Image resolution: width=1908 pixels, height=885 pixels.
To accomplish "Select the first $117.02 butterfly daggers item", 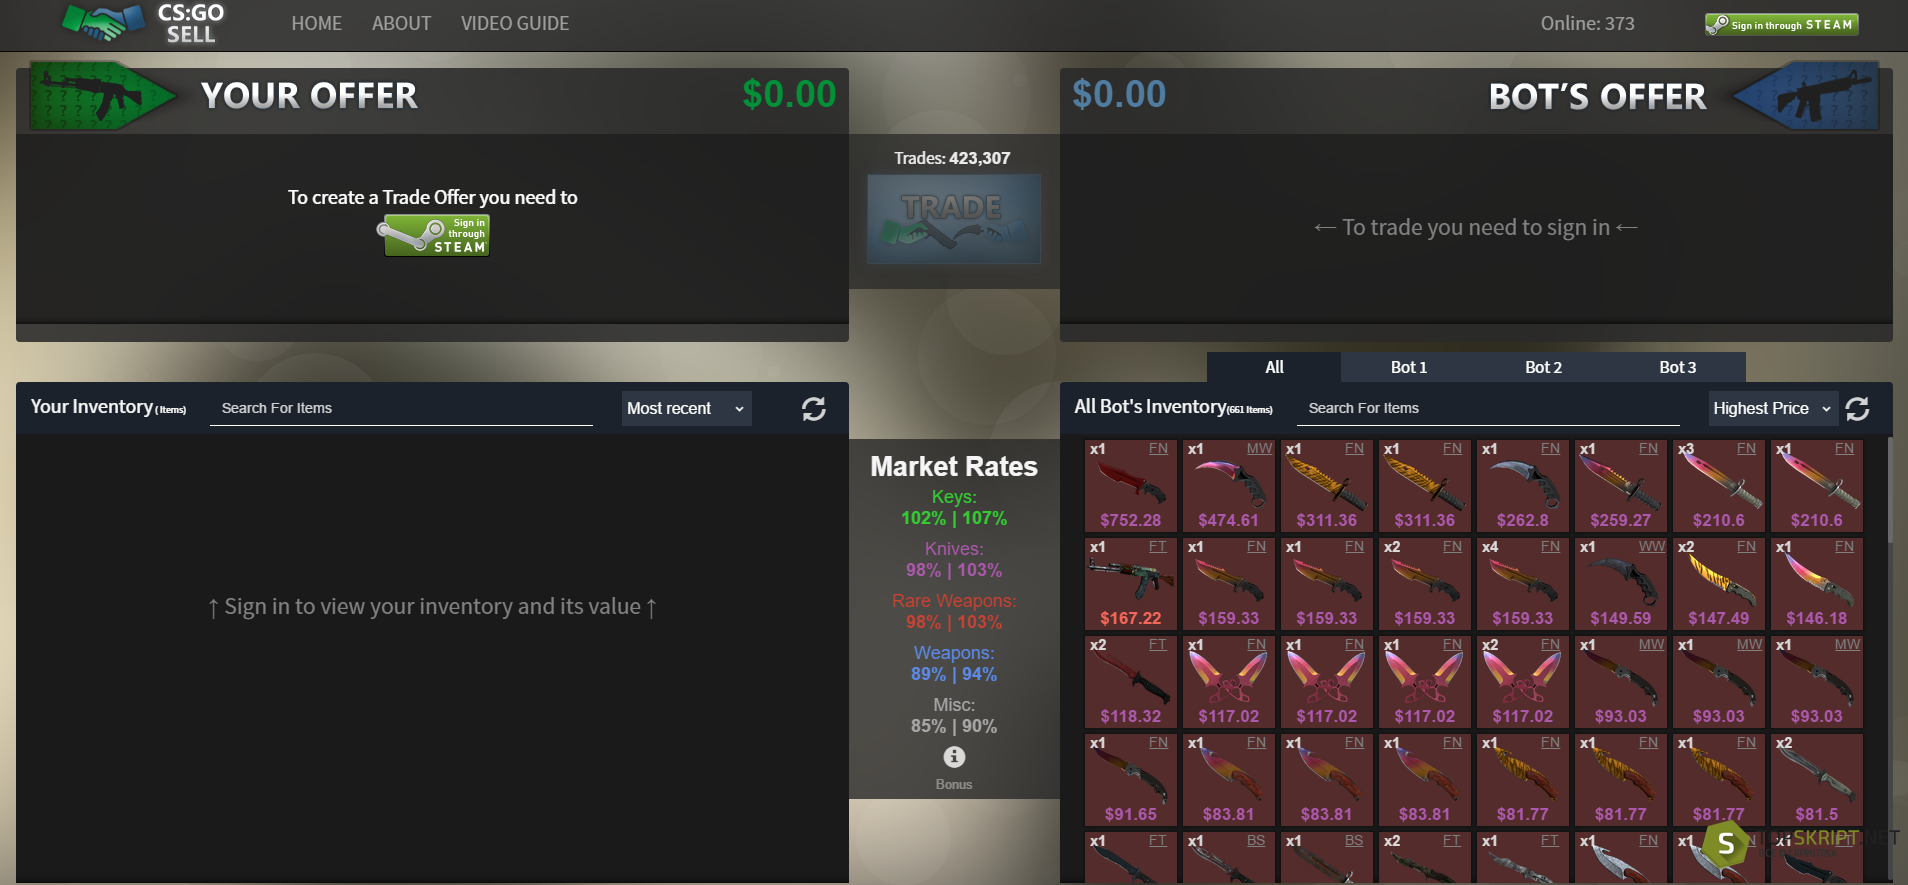I will [1228, 681].
